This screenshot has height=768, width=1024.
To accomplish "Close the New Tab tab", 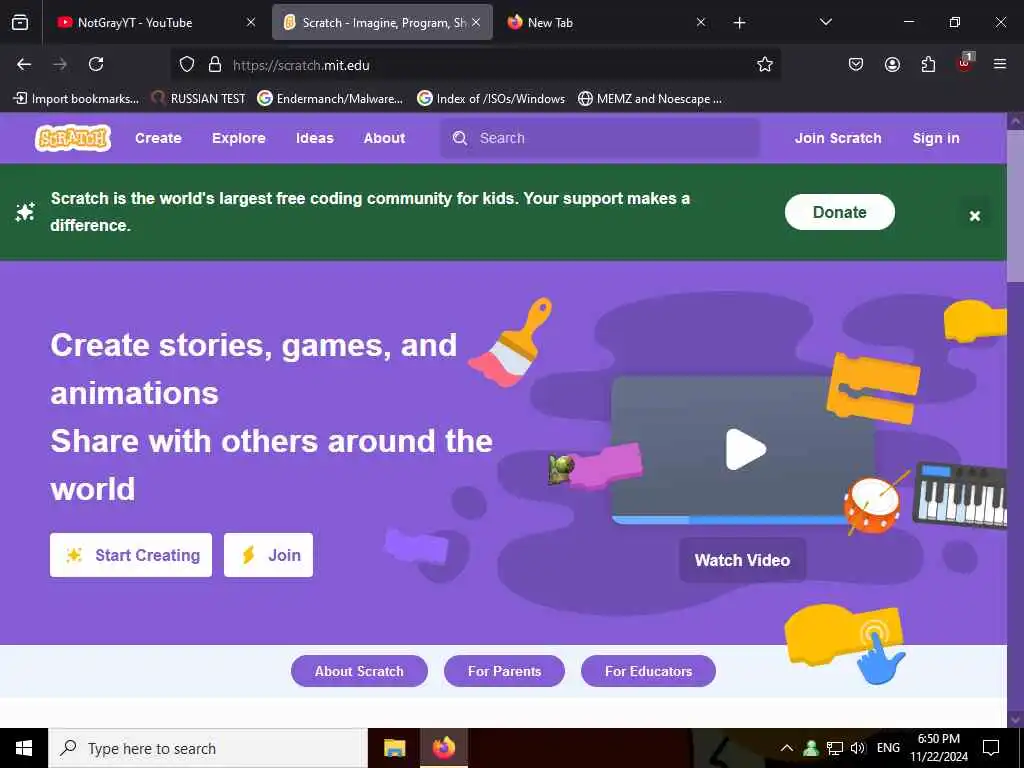I will pyautogui.click(x=701, y=22).
